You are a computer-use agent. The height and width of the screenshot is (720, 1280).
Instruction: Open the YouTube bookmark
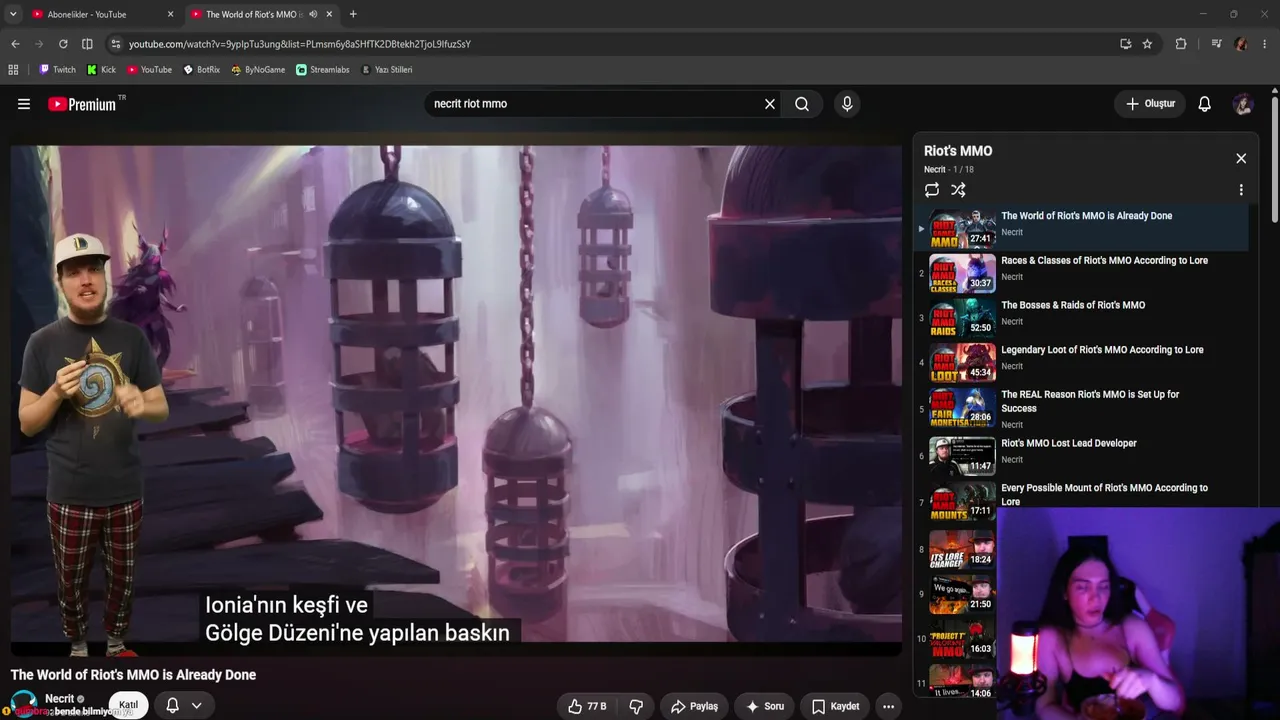[x=149, y=70]
